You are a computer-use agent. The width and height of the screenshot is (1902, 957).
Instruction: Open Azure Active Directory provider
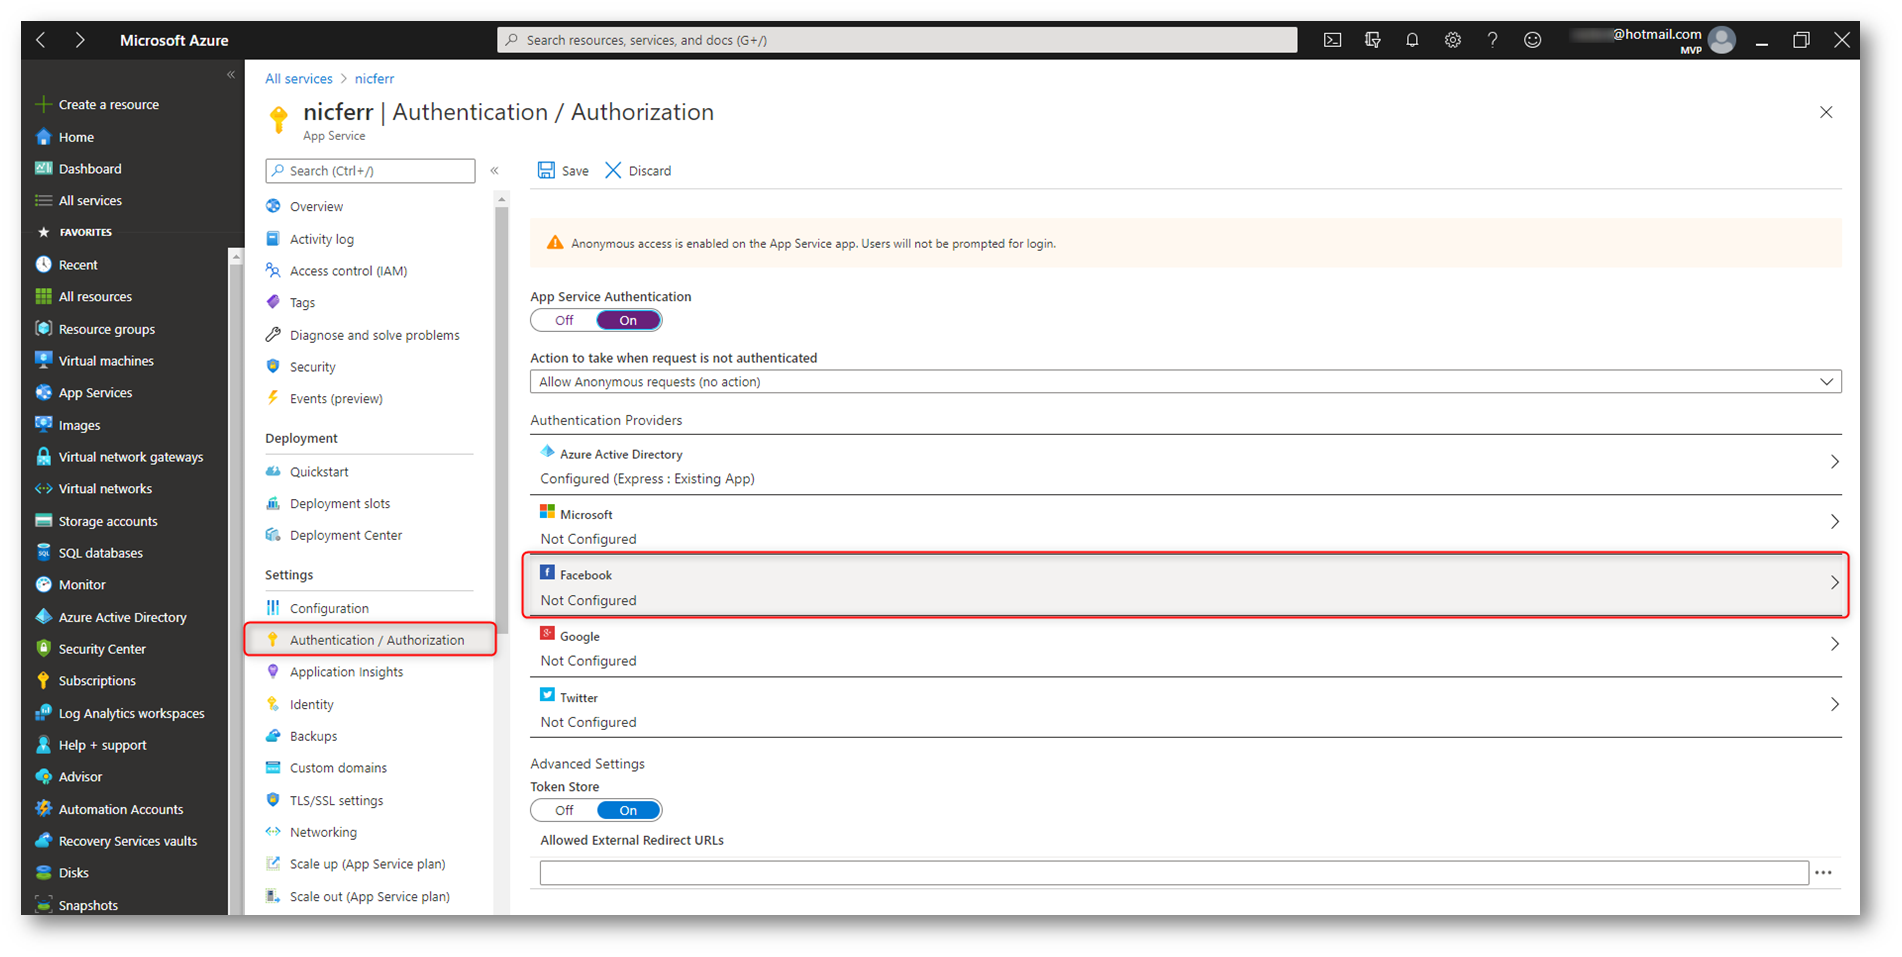tap(1185, 465)
